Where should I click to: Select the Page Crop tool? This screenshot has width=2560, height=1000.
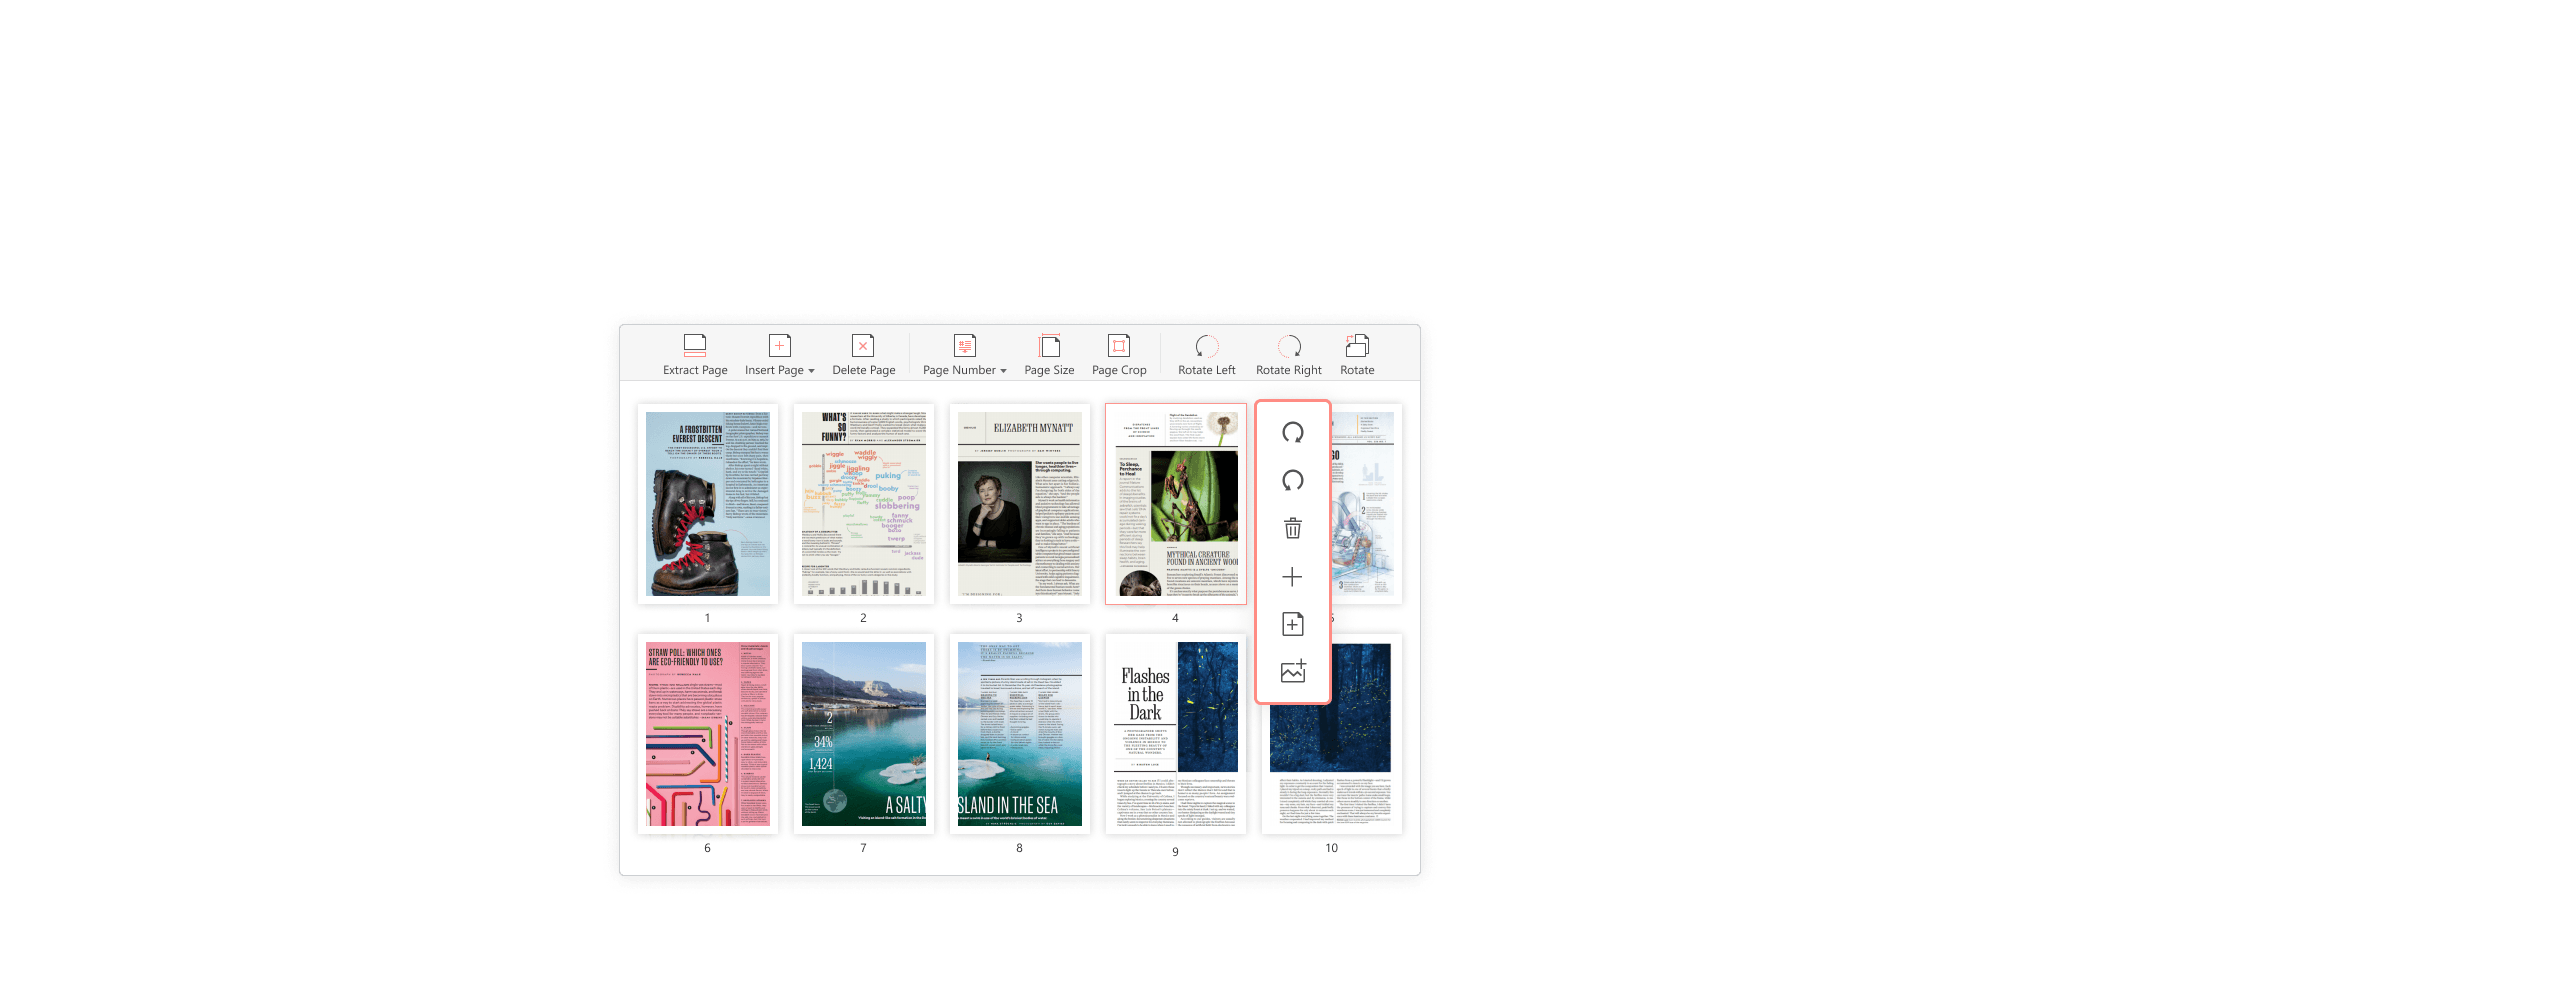click(x=1119, y=354)
